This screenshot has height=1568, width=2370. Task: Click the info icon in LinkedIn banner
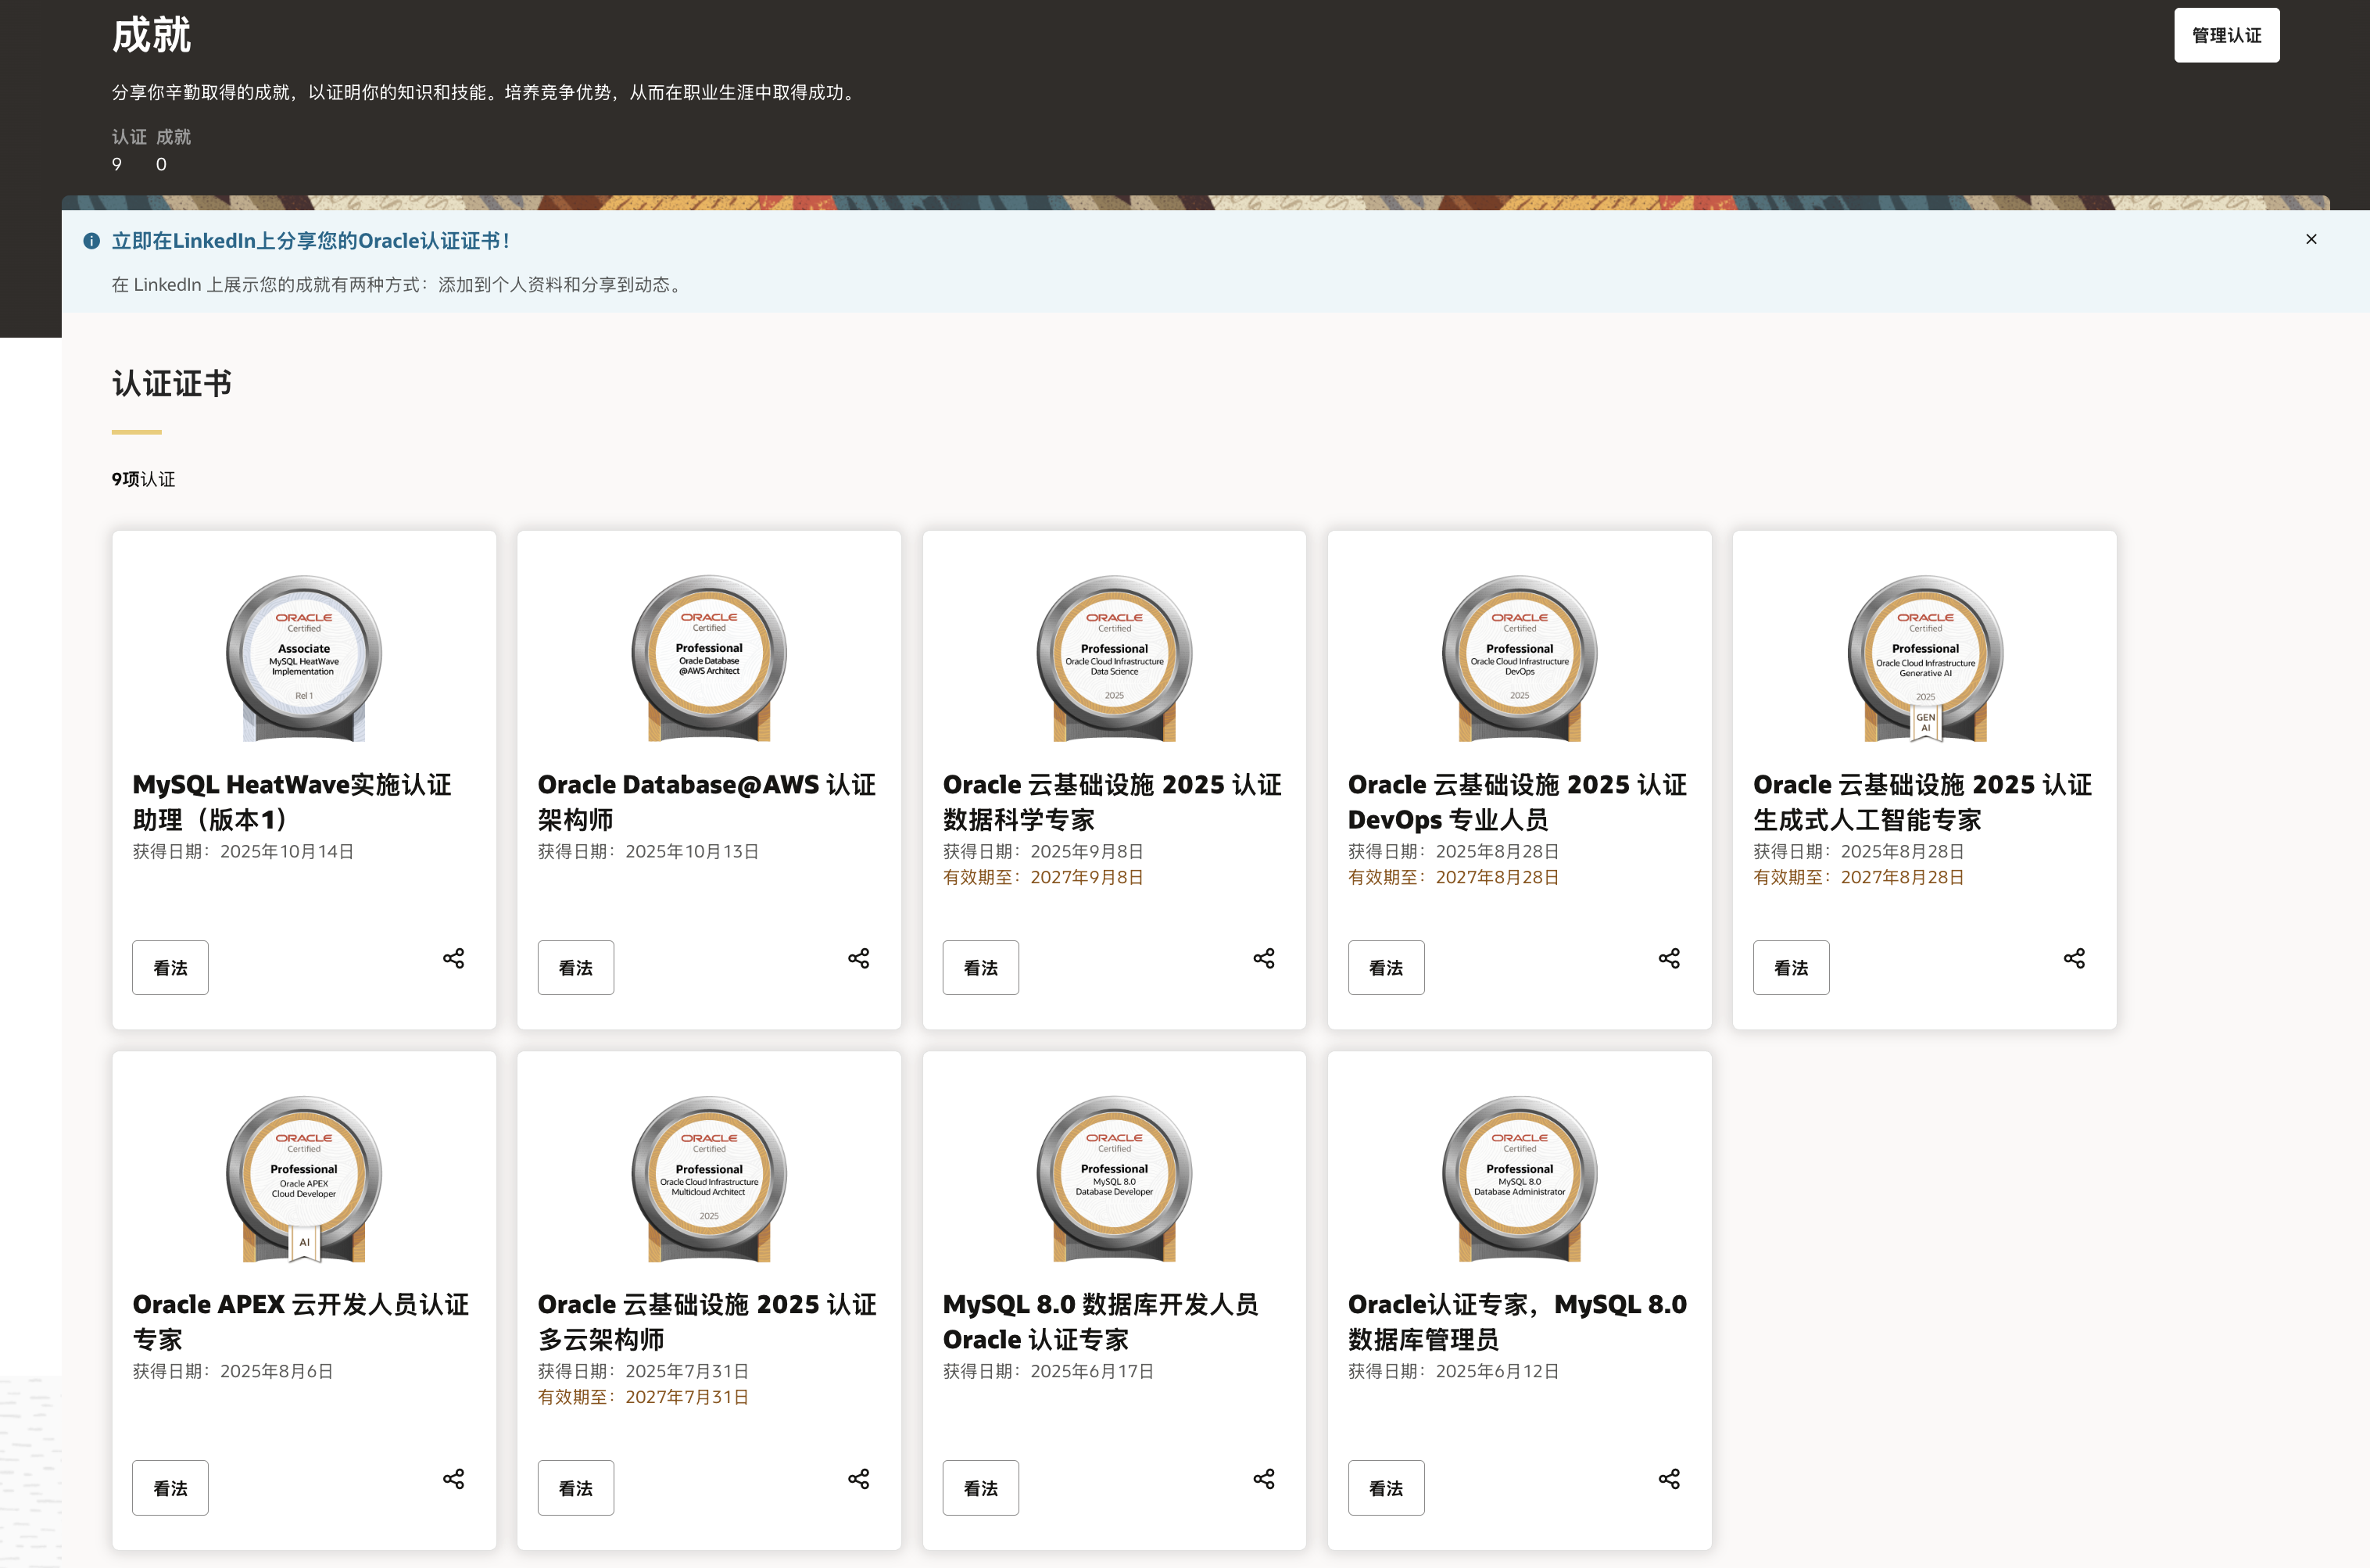[x=91, y=241]
